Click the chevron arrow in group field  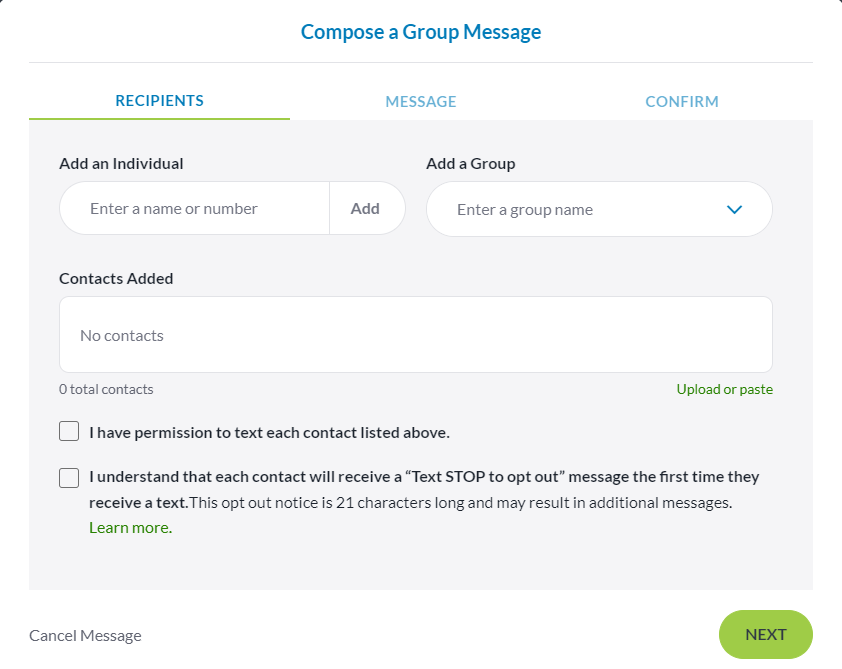point(734,210)
